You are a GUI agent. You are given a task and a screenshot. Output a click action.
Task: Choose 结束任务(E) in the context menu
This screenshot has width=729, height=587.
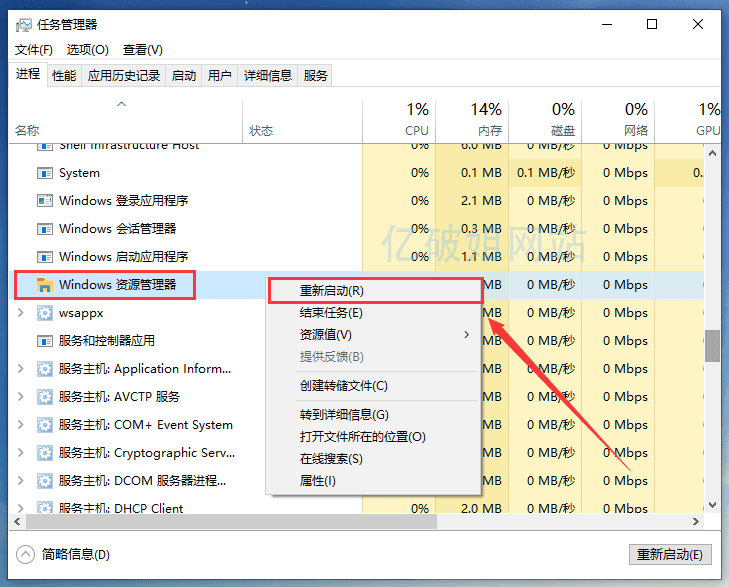coord(375,313)
